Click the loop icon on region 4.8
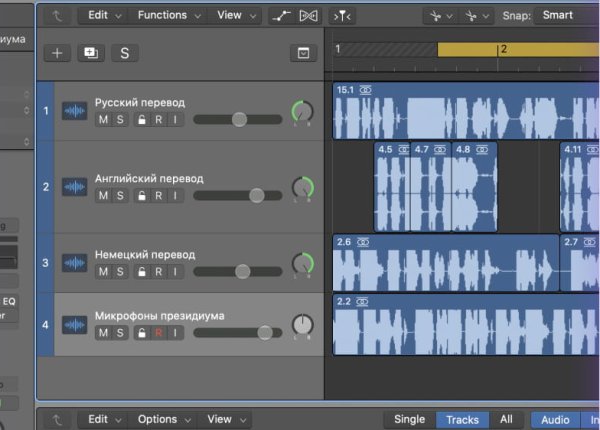 point(482,149)
